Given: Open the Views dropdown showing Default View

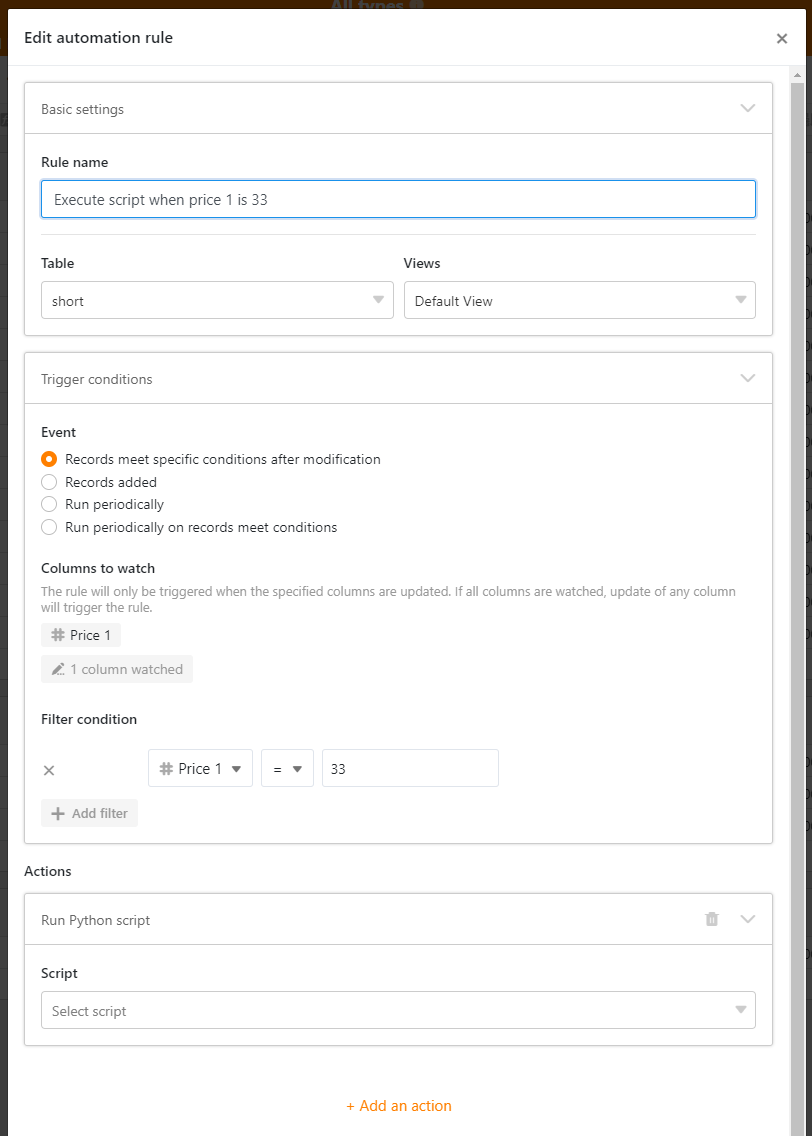Looking at the screenshot, I should tap(579, 301).
